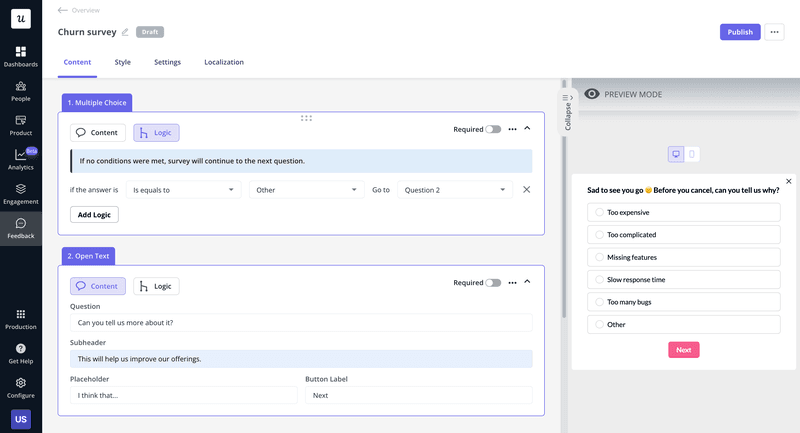Image resolution: width=800 pixels, height=433 pixels.
Task: Toggle Required on Open Text question
Action: 493,283
